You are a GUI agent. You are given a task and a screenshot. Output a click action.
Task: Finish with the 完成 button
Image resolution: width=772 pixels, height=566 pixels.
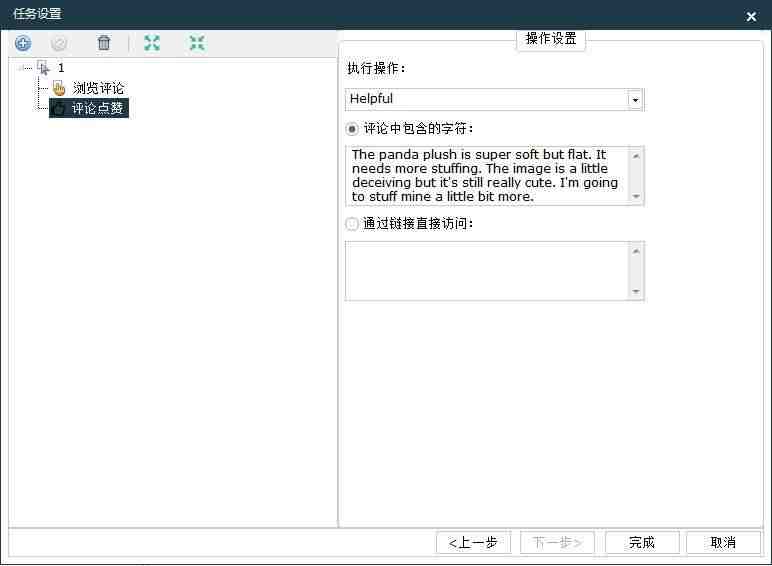(x=642, y=542)
